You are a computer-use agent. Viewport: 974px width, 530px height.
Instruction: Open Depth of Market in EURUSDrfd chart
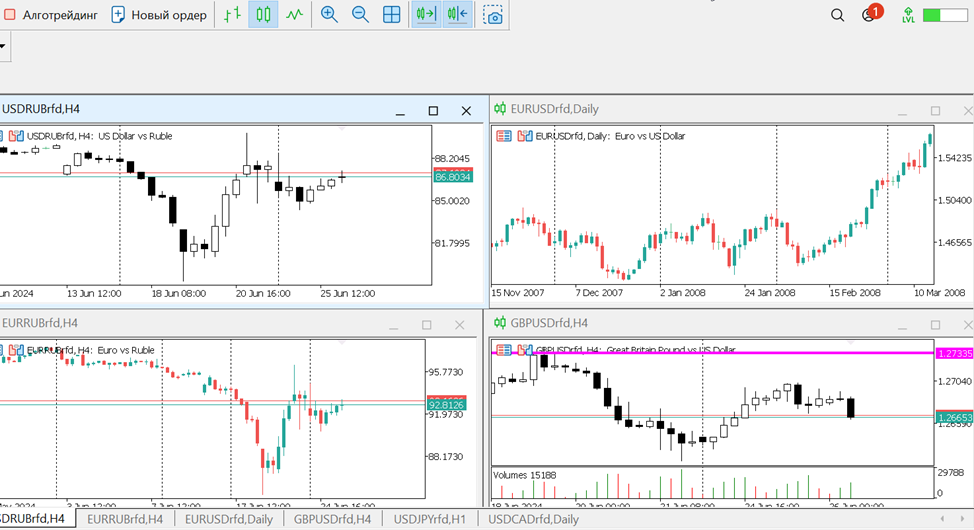pyautogui.click(x=504, y=136)
